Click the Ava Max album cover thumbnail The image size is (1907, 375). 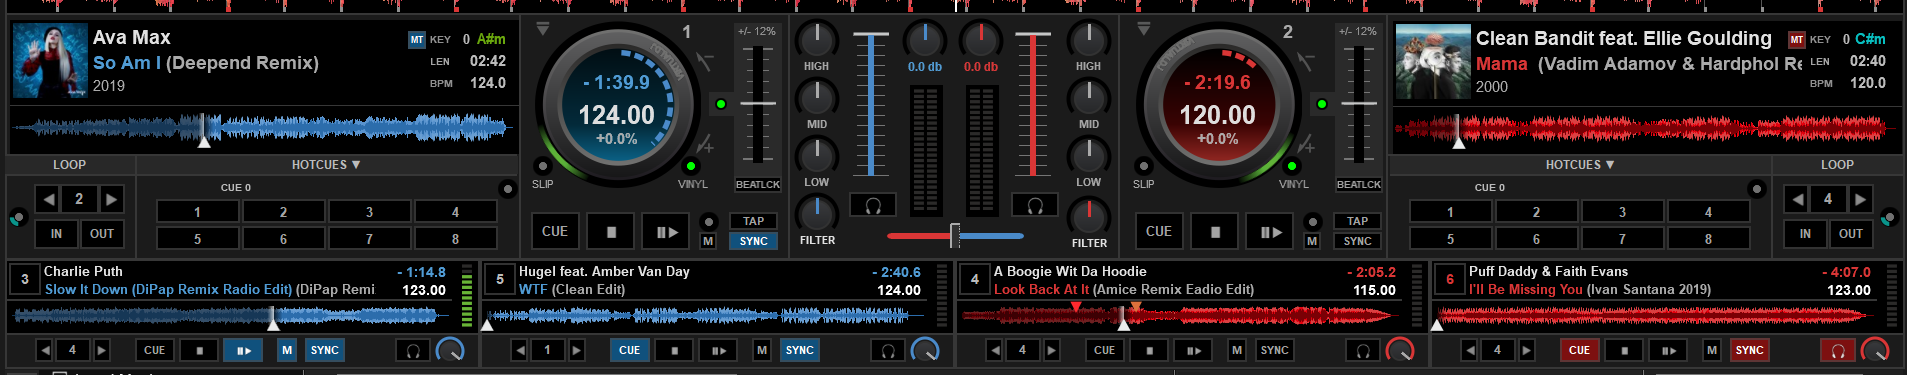coord(50,61)
